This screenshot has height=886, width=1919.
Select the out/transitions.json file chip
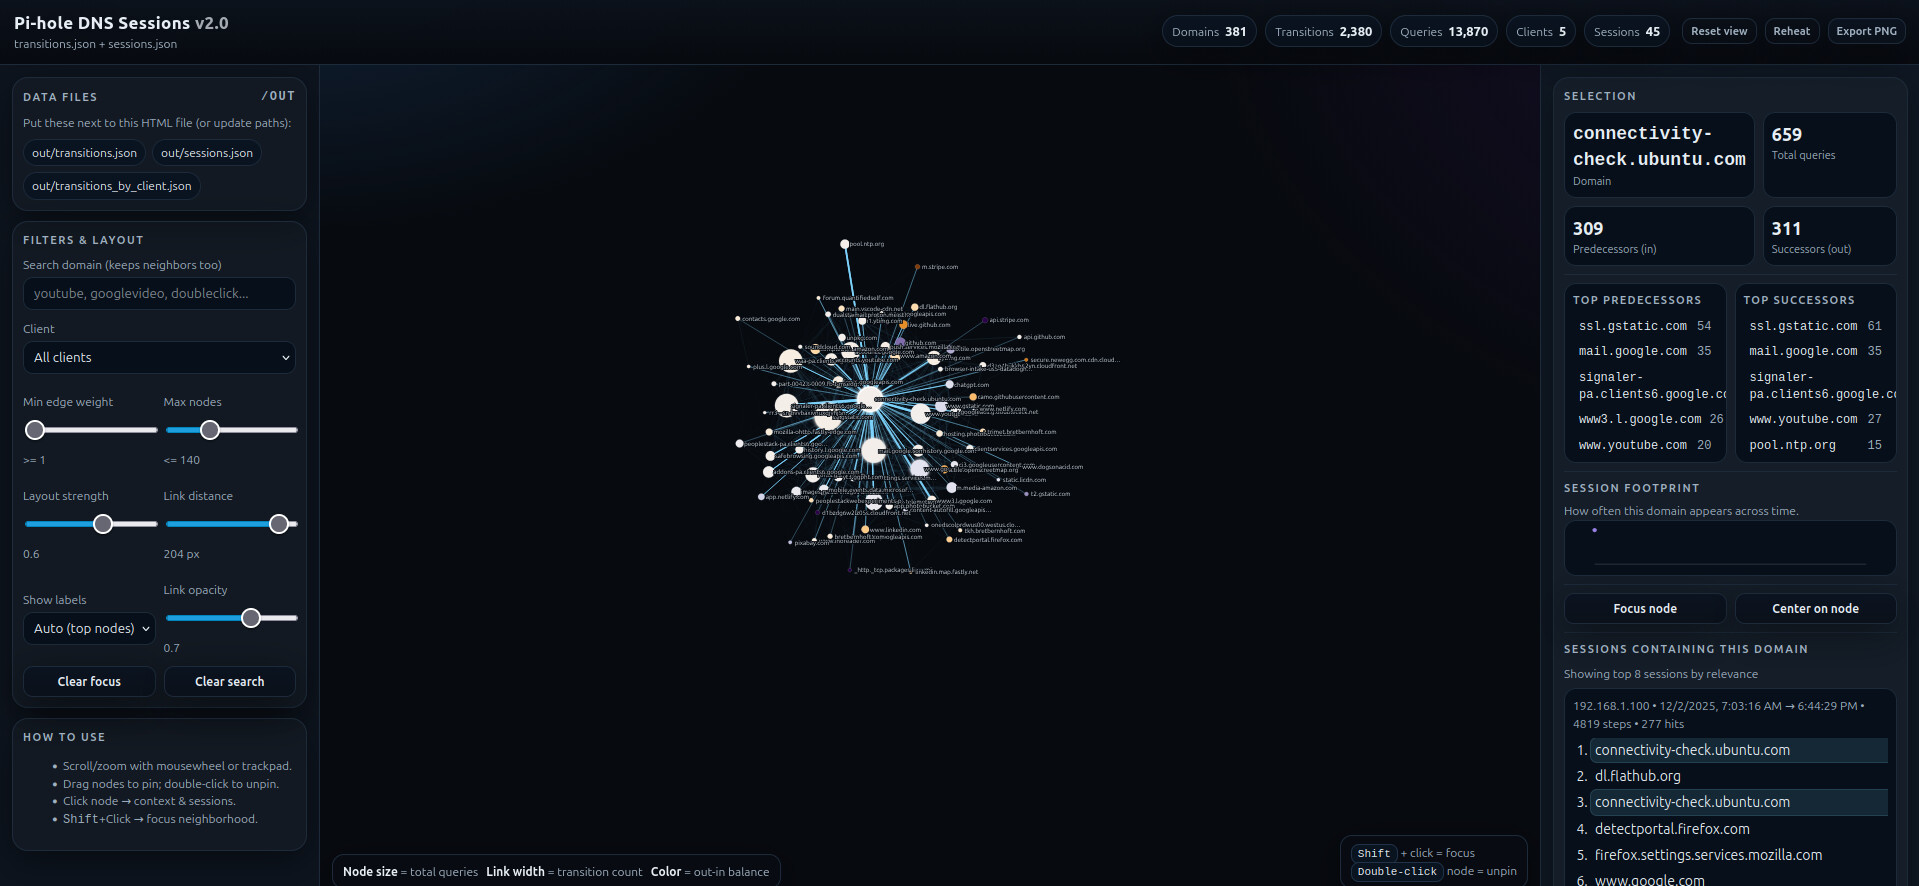[x=84, y=153]
